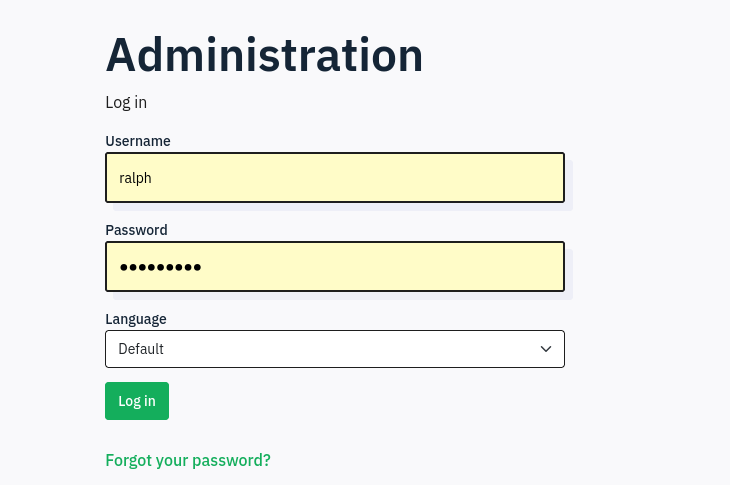Open the Forgot your password link

point(188,460)
